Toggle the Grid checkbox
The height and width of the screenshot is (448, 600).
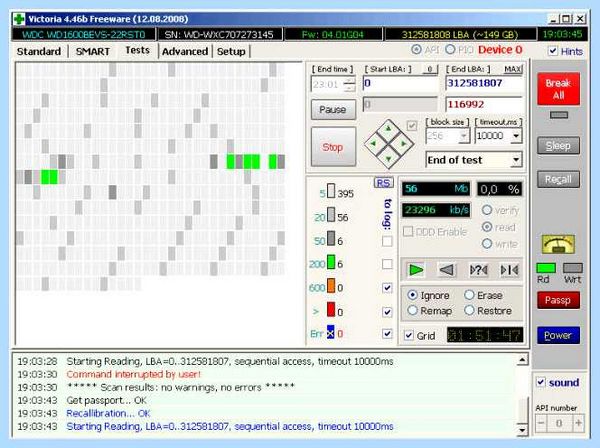click(x=409, y=336)
